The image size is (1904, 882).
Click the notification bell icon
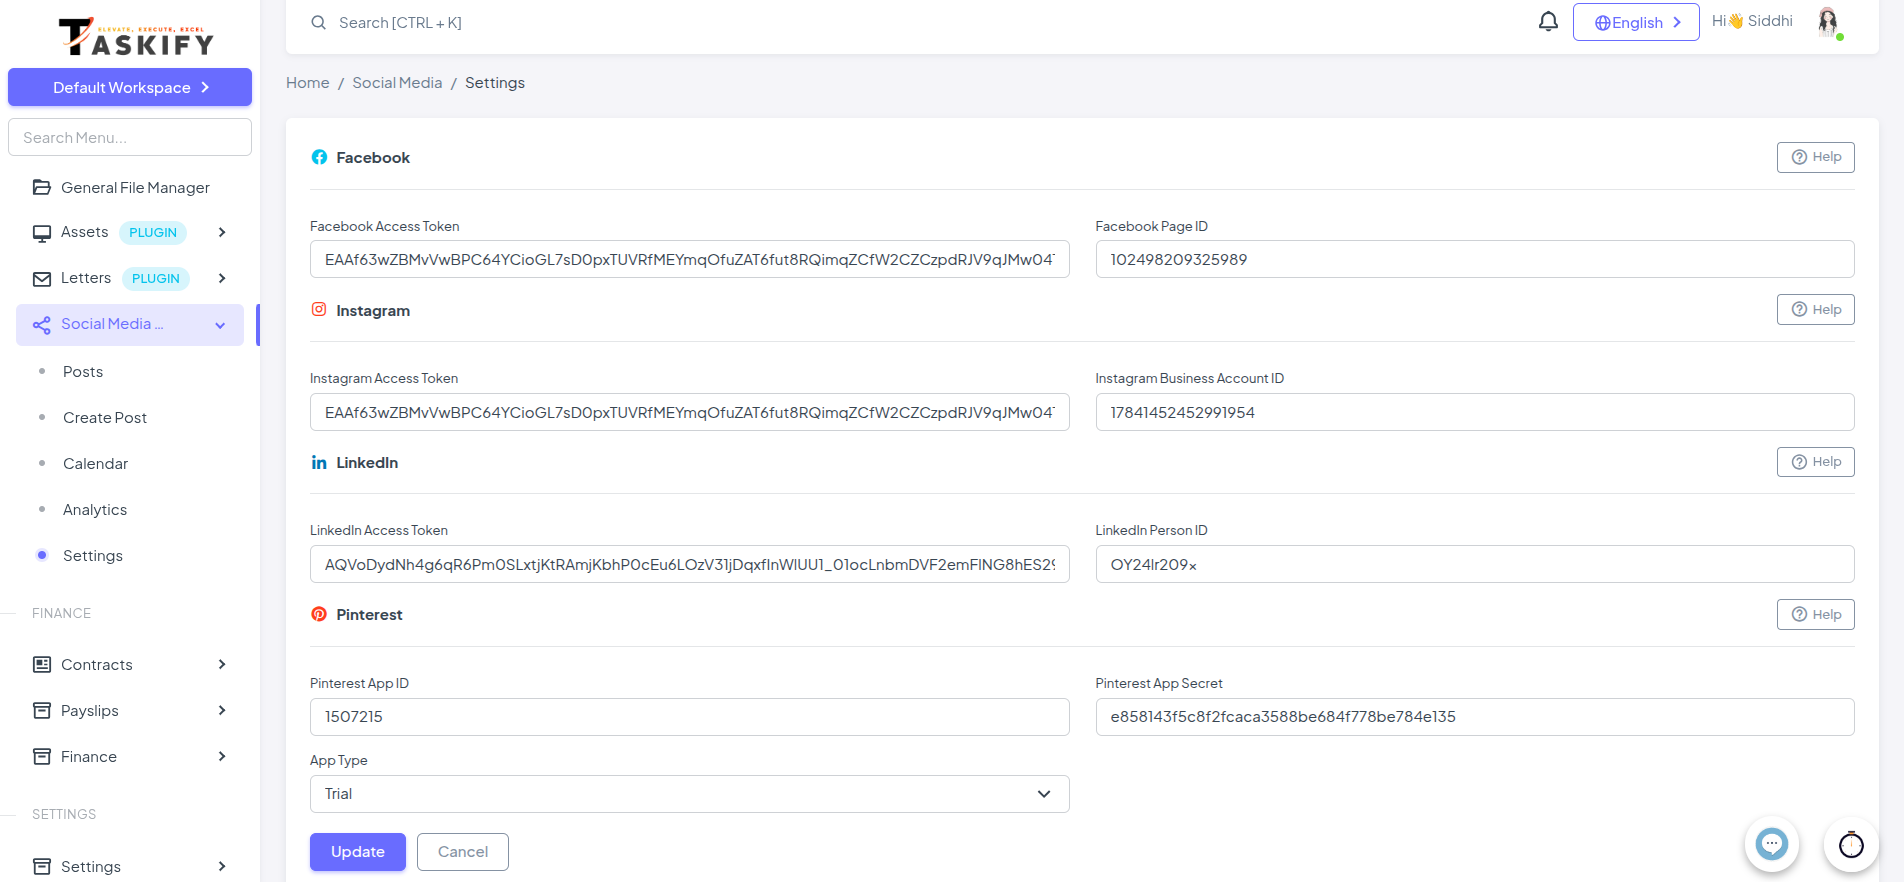pos(1548,21)
